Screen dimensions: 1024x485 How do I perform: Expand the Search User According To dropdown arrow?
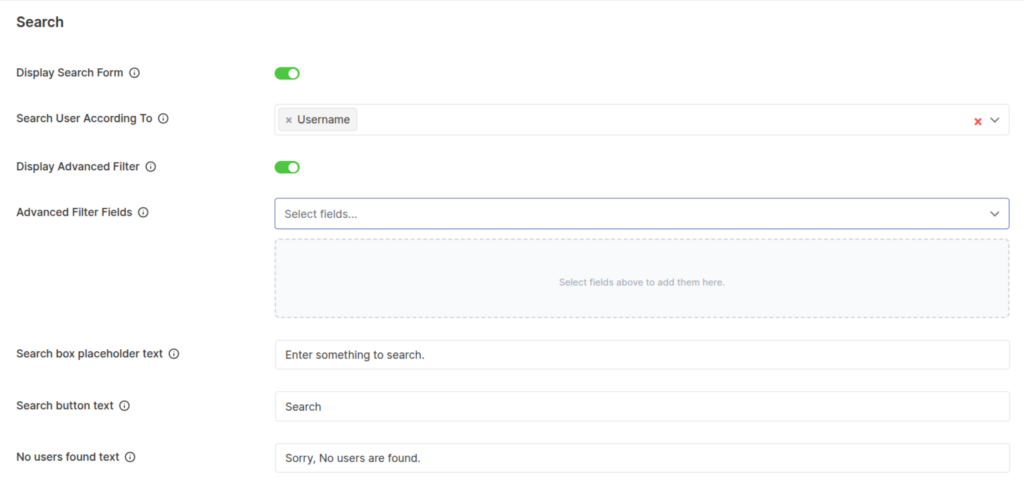(x=995, y=120)
